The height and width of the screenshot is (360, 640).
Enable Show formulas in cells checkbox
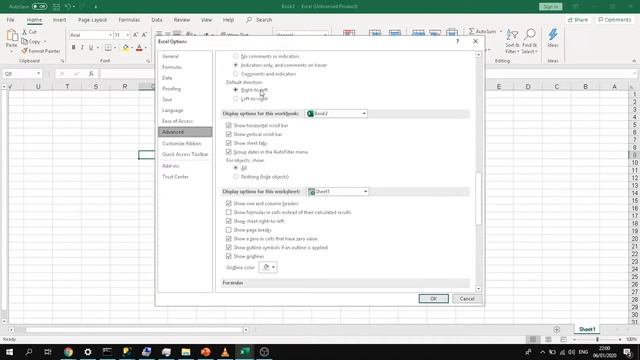pos(229,212)
